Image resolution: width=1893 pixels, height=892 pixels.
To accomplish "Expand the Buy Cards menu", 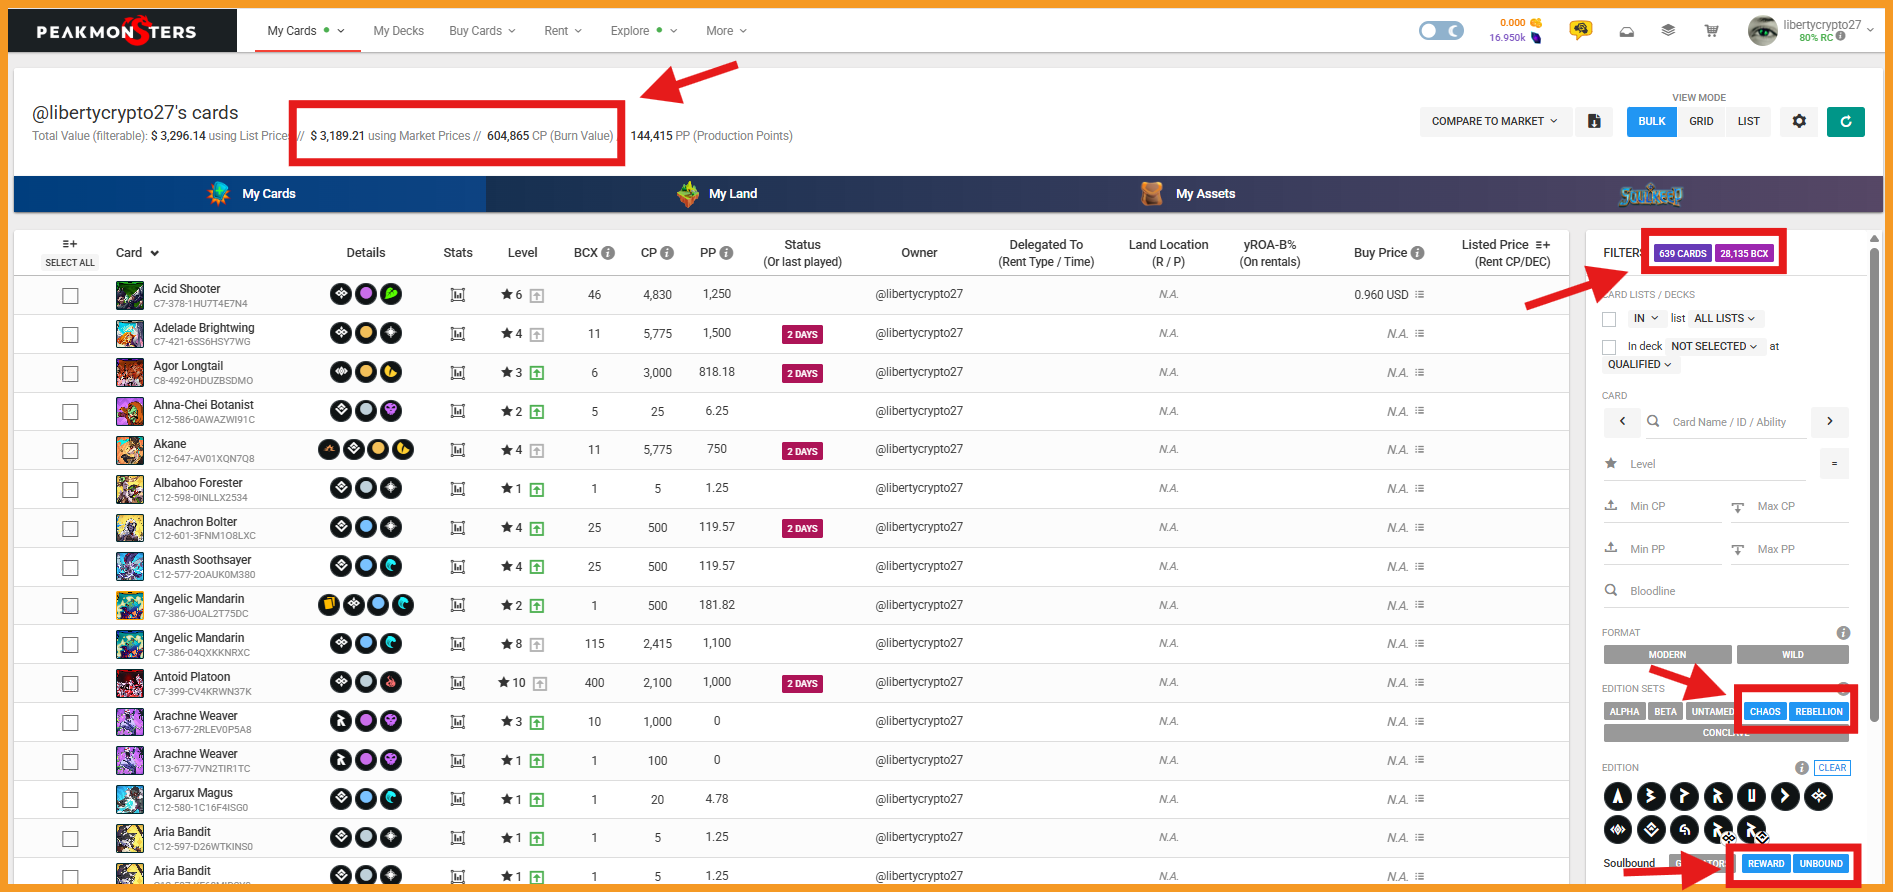I will click(482, 31).
